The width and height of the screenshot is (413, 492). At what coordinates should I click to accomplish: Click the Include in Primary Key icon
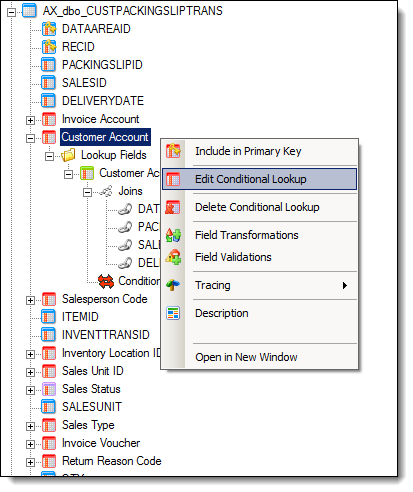tap(173, 151)
